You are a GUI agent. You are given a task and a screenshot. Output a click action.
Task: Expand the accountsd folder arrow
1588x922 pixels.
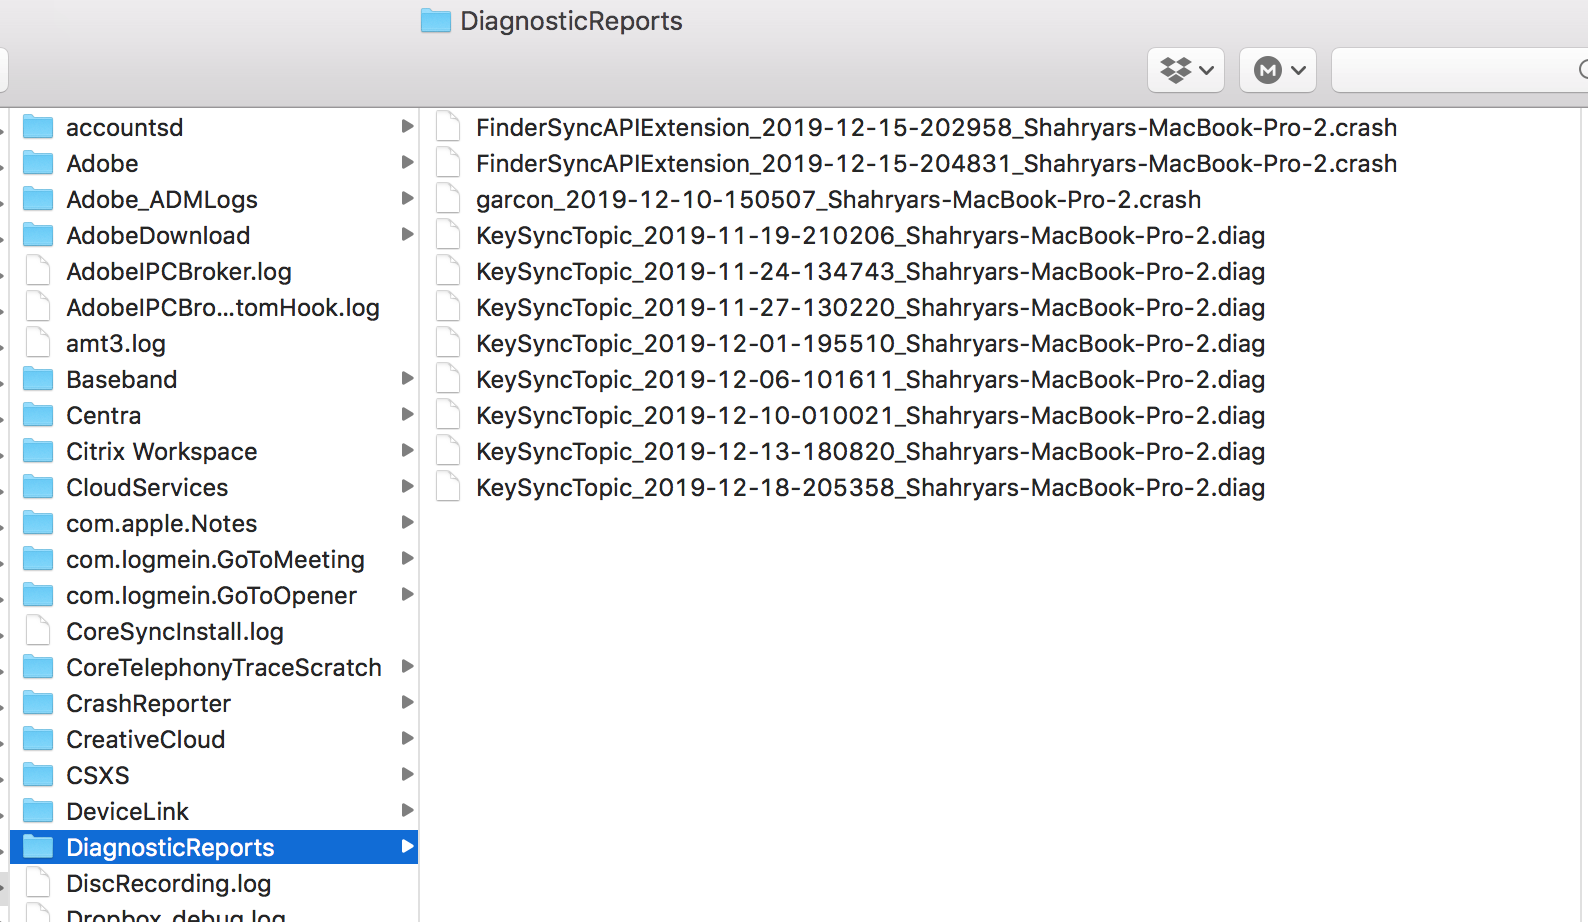coord(407,126)
